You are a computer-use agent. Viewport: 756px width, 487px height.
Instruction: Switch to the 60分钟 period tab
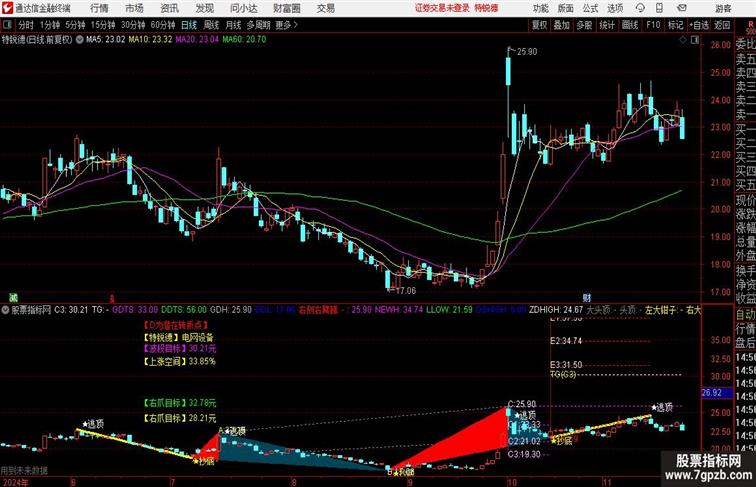point(163,25)
